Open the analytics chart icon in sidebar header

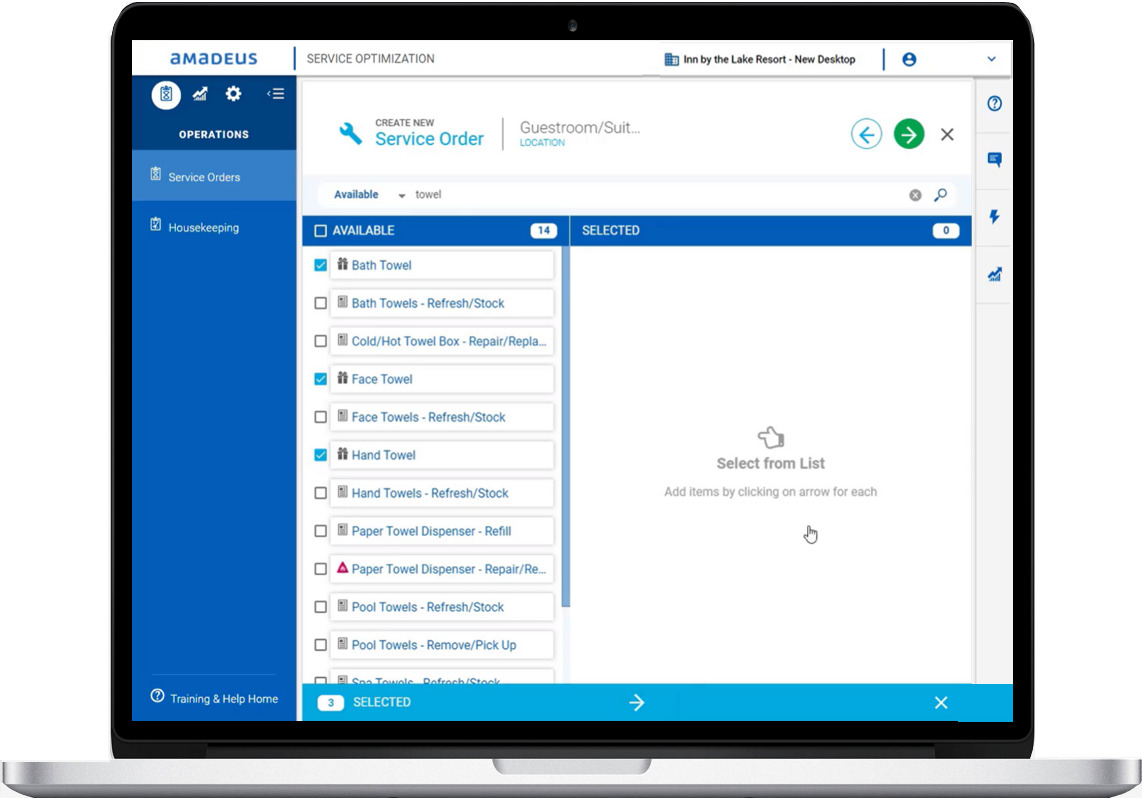tap(200, 94)
